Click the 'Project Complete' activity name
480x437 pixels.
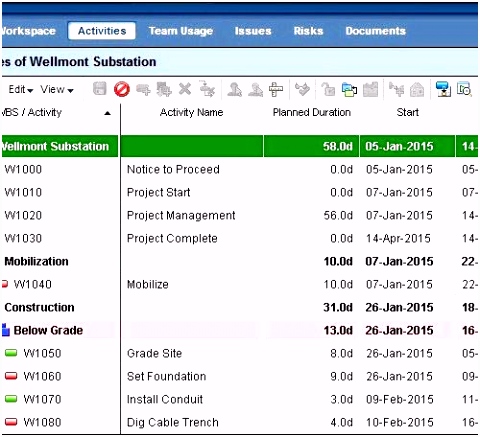[x=172, y=238]
